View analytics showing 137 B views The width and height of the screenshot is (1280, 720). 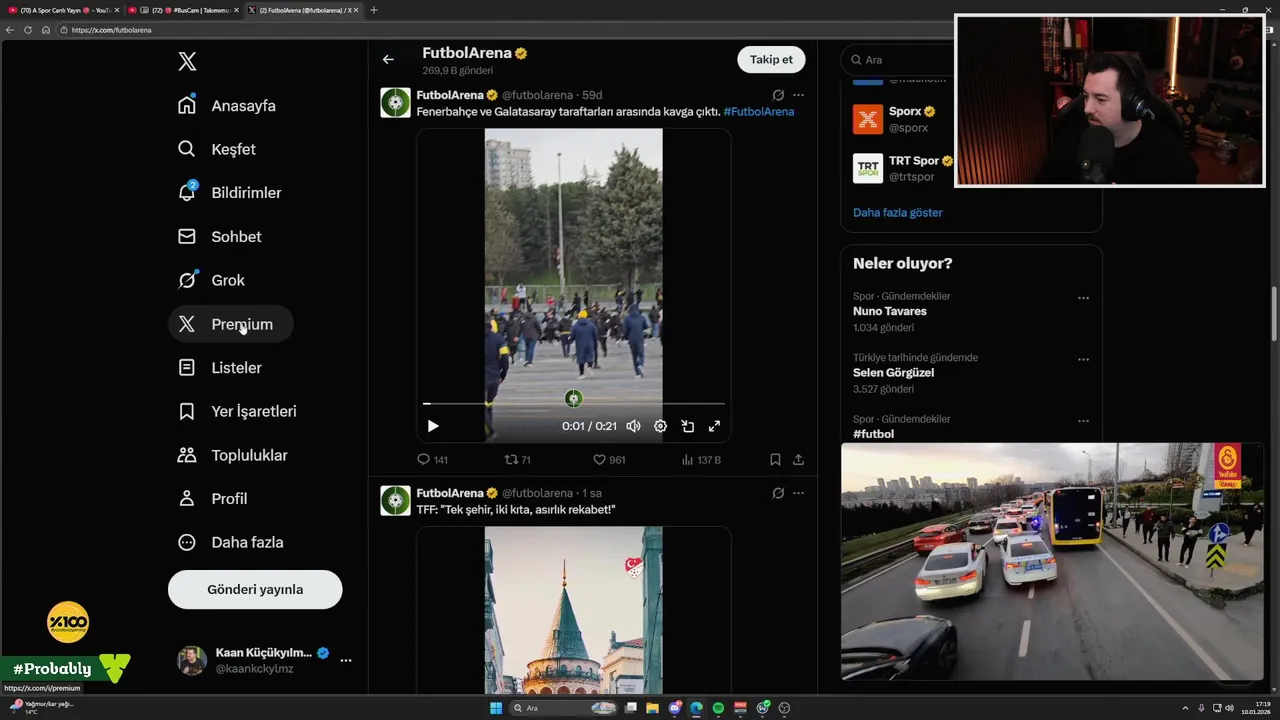click(x=701, y=460)
